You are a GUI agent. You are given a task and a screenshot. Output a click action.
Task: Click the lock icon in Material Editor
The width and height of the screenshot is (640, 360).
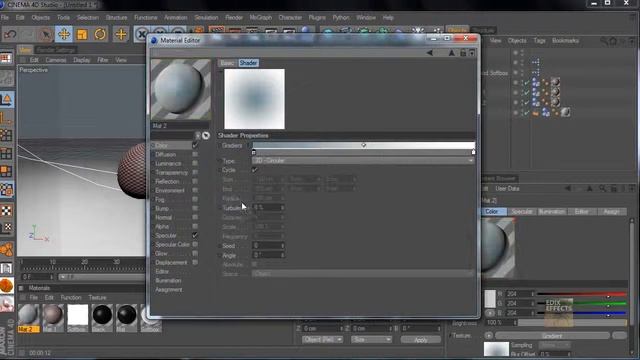(x=463, y=53)
